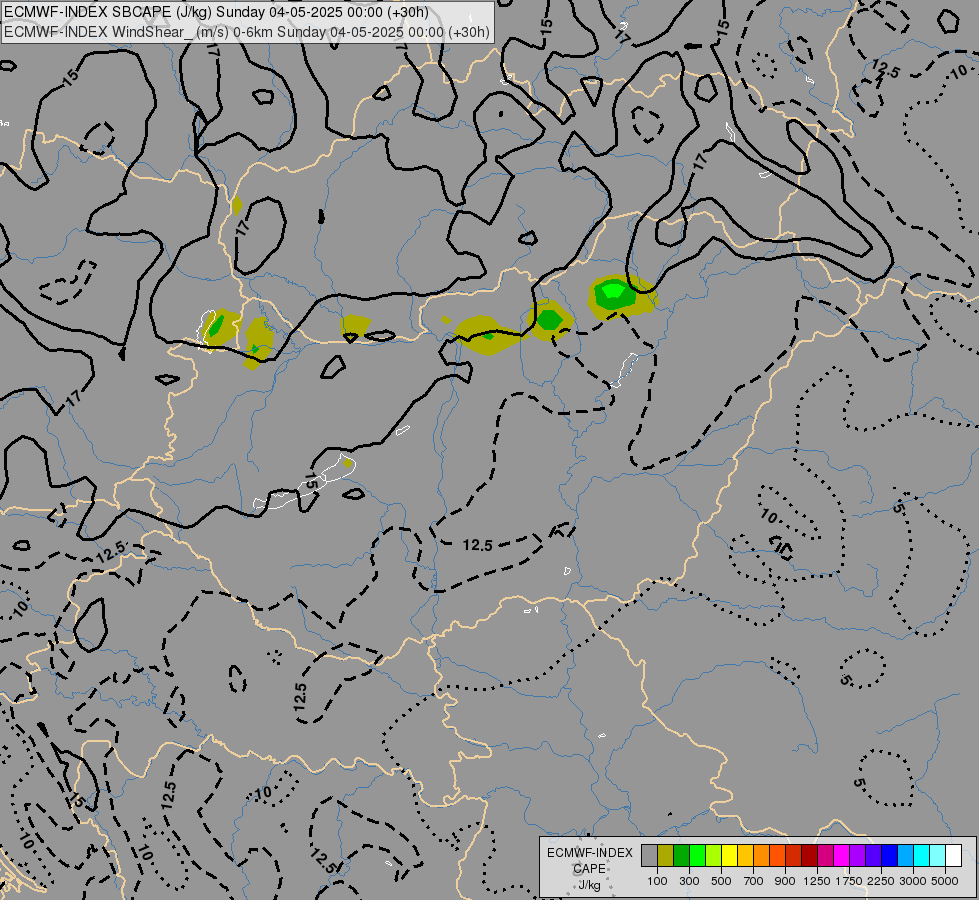The height and width of the screenshot is (900, 979).
Task: Select the brick red swatch after 900 tick
Action: 794,856
